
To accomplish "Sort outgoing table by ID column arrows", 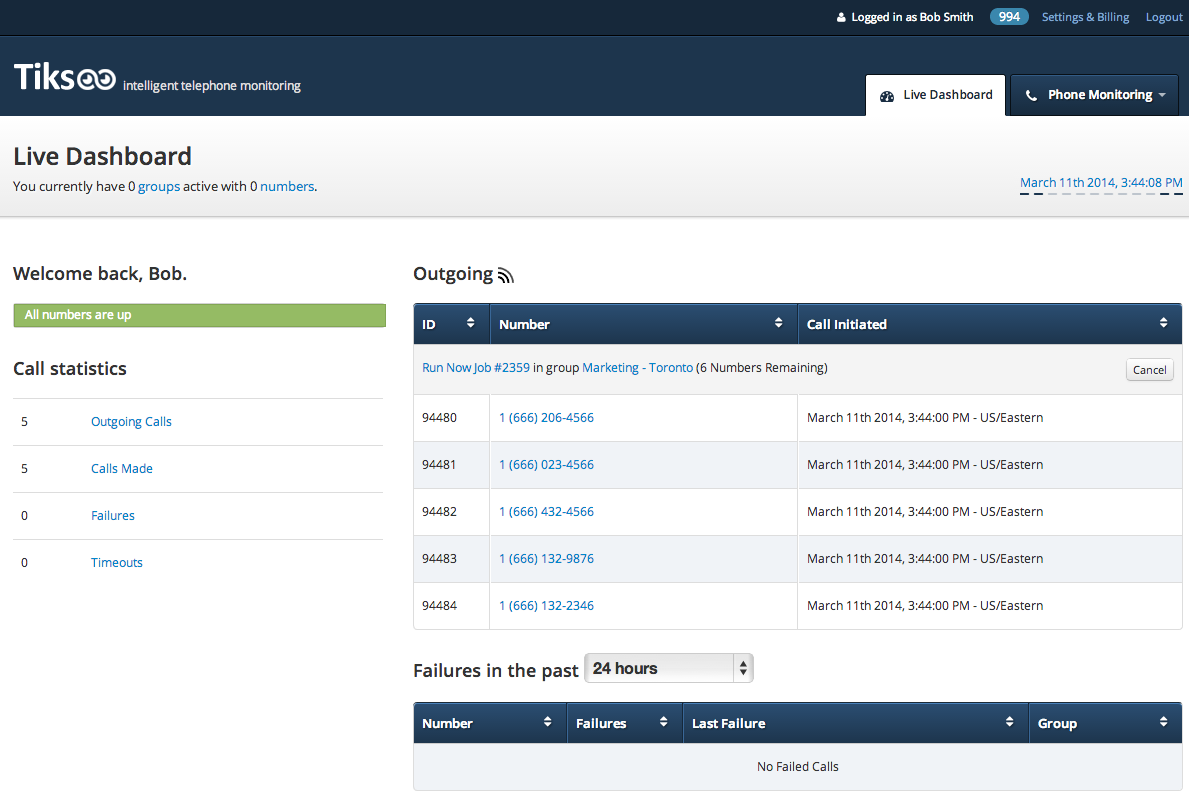I will point(471,323).
